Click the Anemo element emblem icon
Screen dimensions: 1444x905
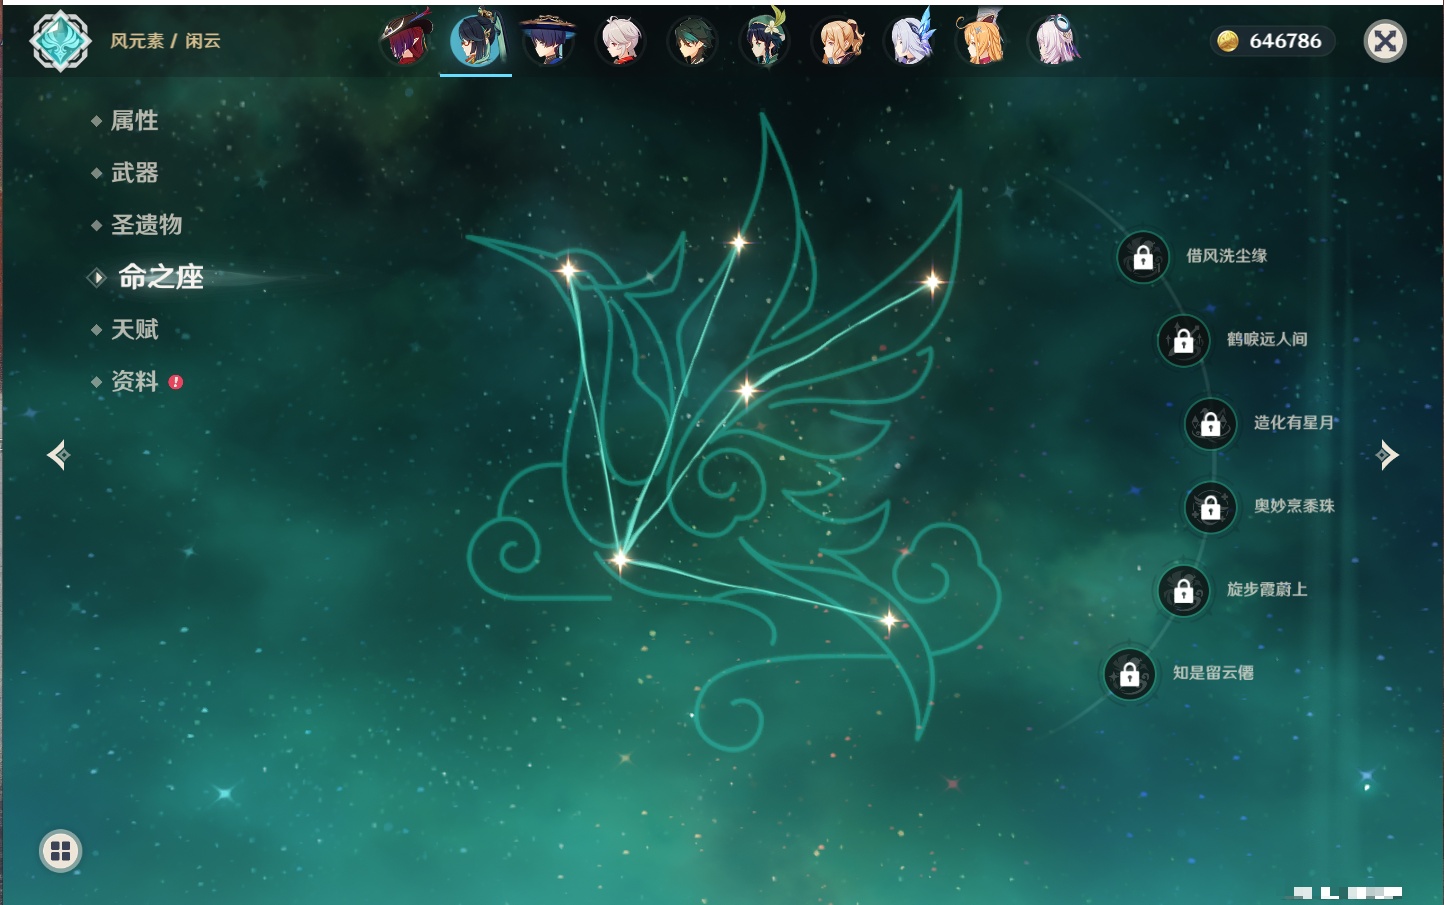click(60, 41)
